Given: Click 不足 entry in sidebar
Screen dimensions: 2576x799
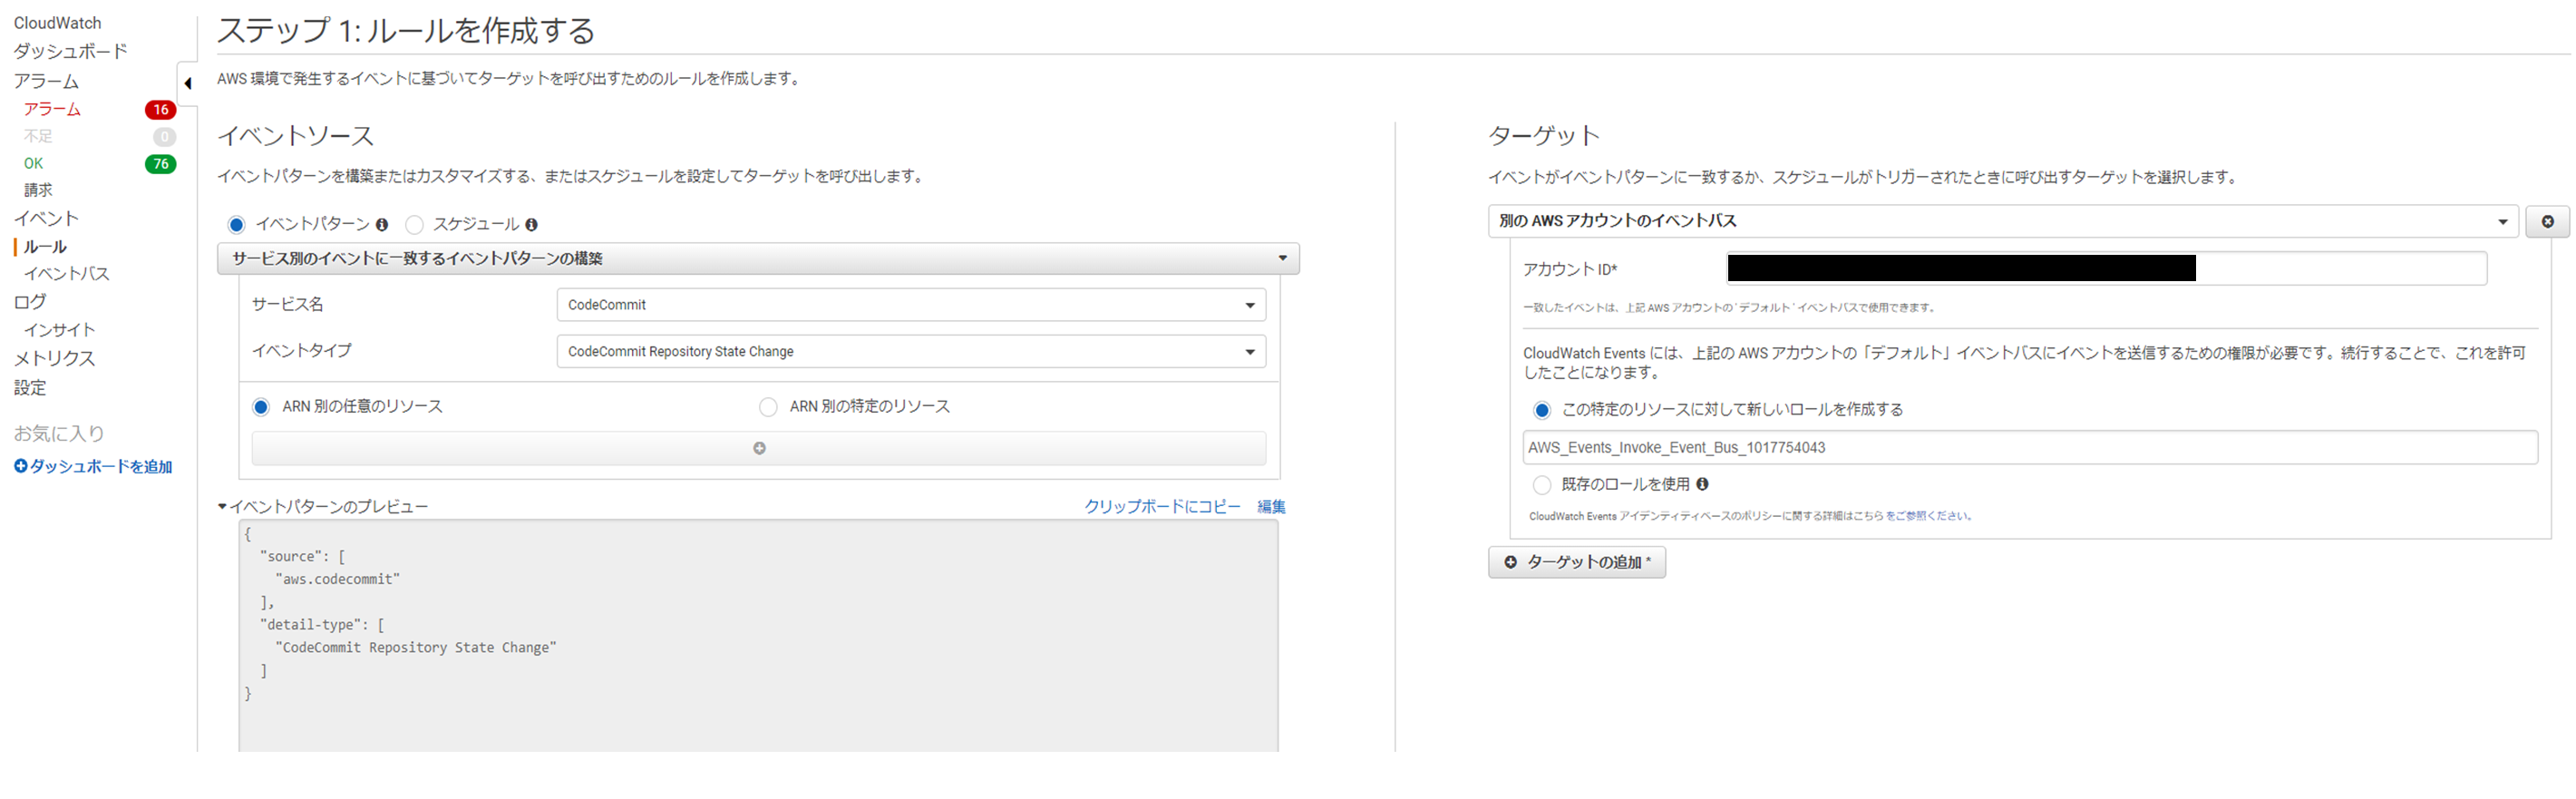Looking at the screenshot, I should pos(38,136).
